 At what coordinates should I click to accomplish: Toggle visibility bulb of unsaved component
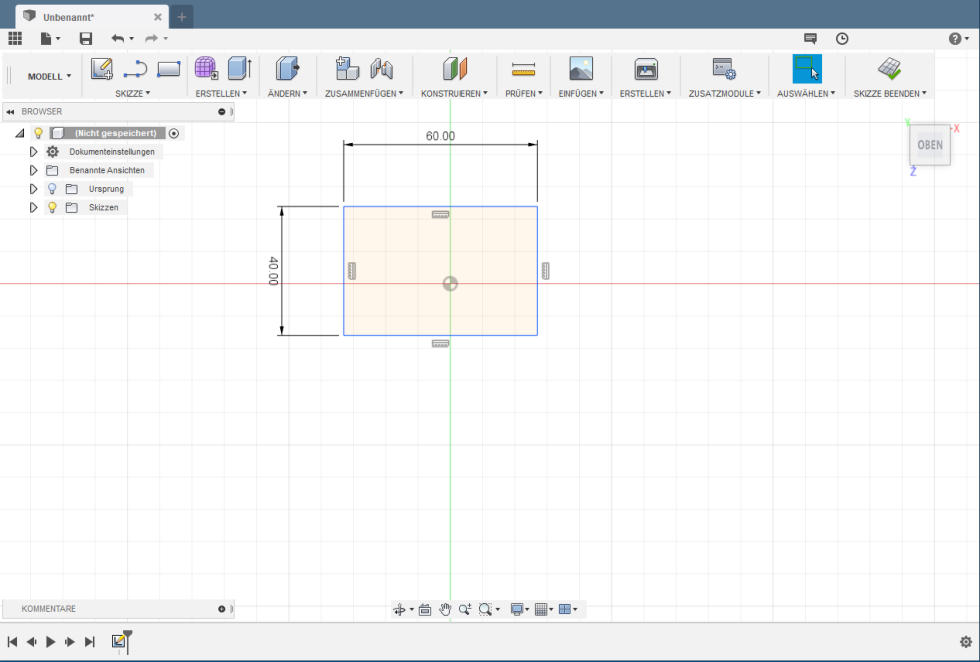(38, 133)
